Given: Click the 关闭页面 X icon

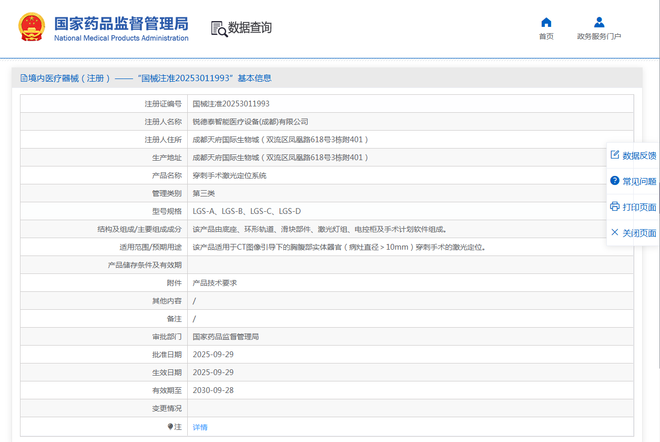Looking at the screenshot, I should [x=614, y=233].
